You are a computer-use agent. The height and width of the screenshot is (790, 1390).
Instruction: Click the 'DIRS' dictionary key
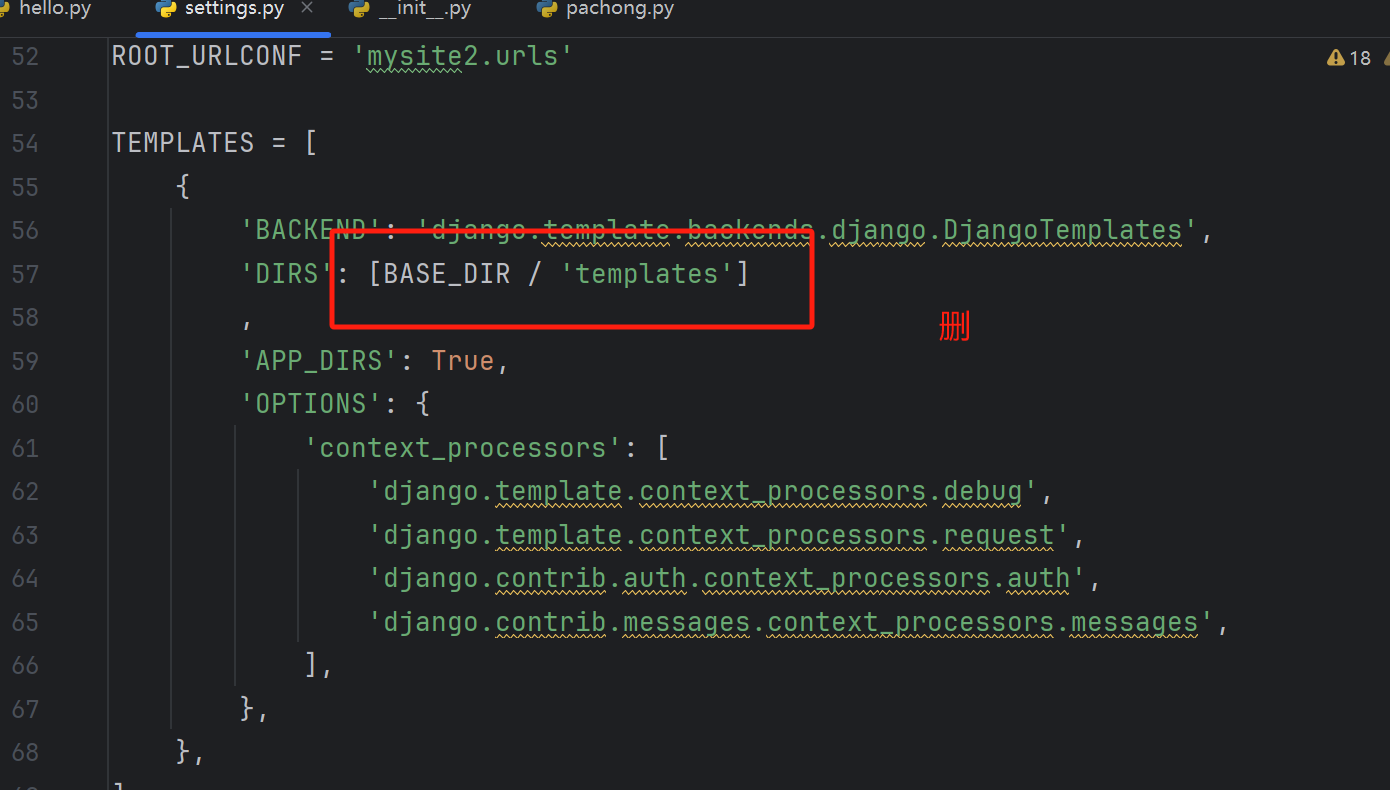(287, 273)
